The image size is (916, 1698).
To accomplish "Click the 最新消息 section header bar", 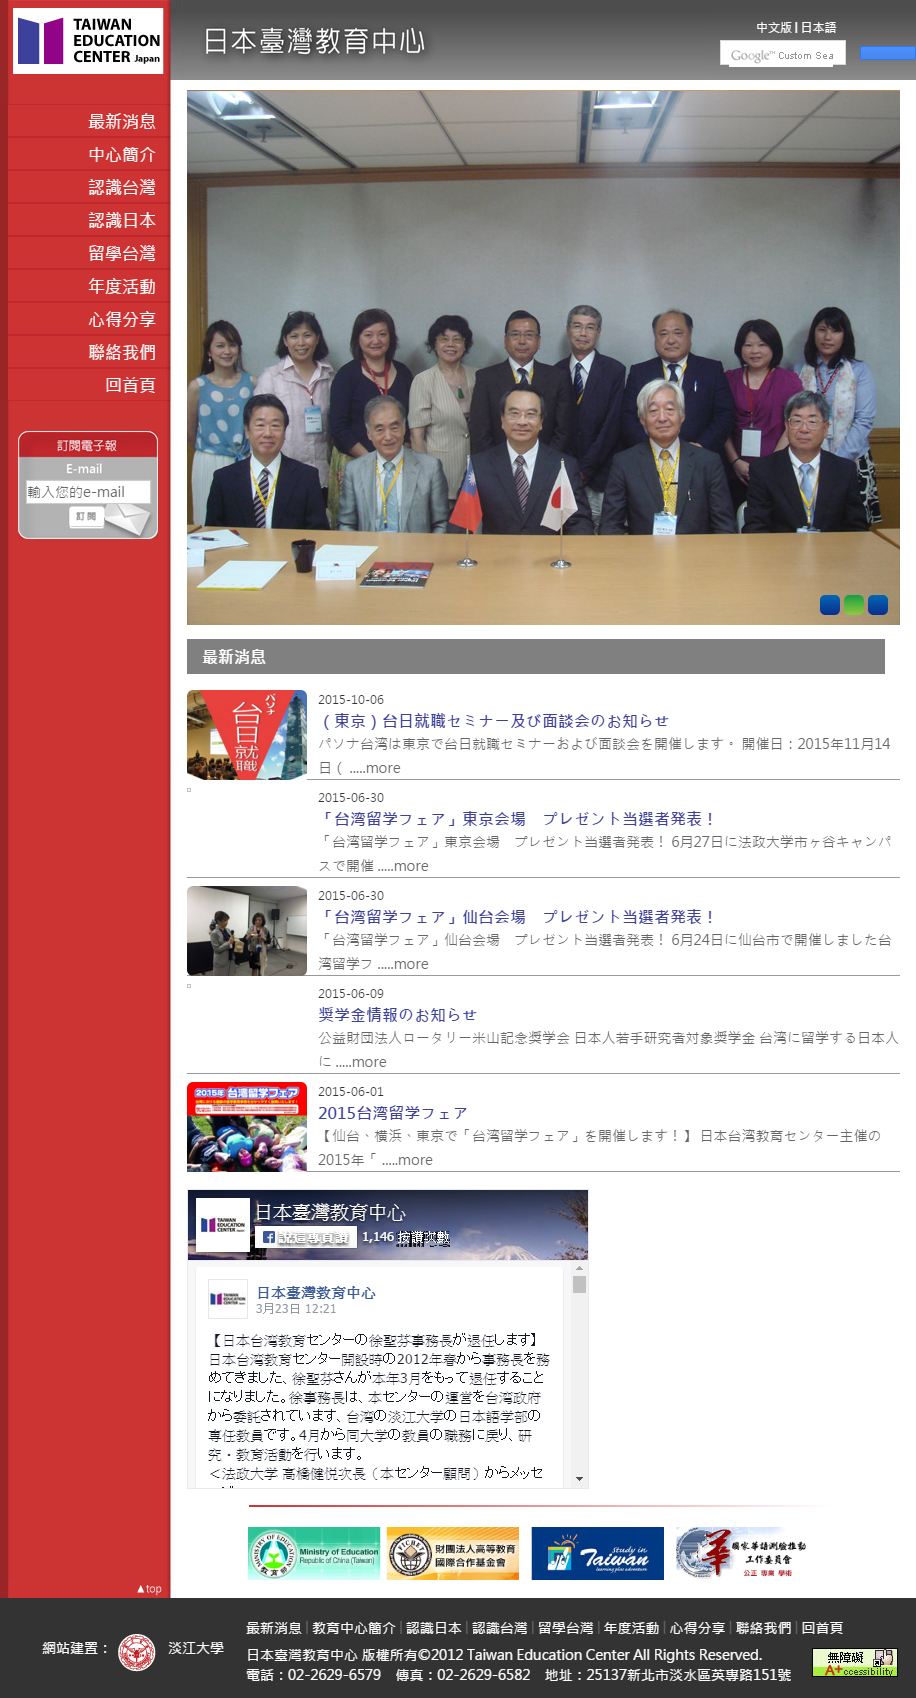I will (536, 657).
